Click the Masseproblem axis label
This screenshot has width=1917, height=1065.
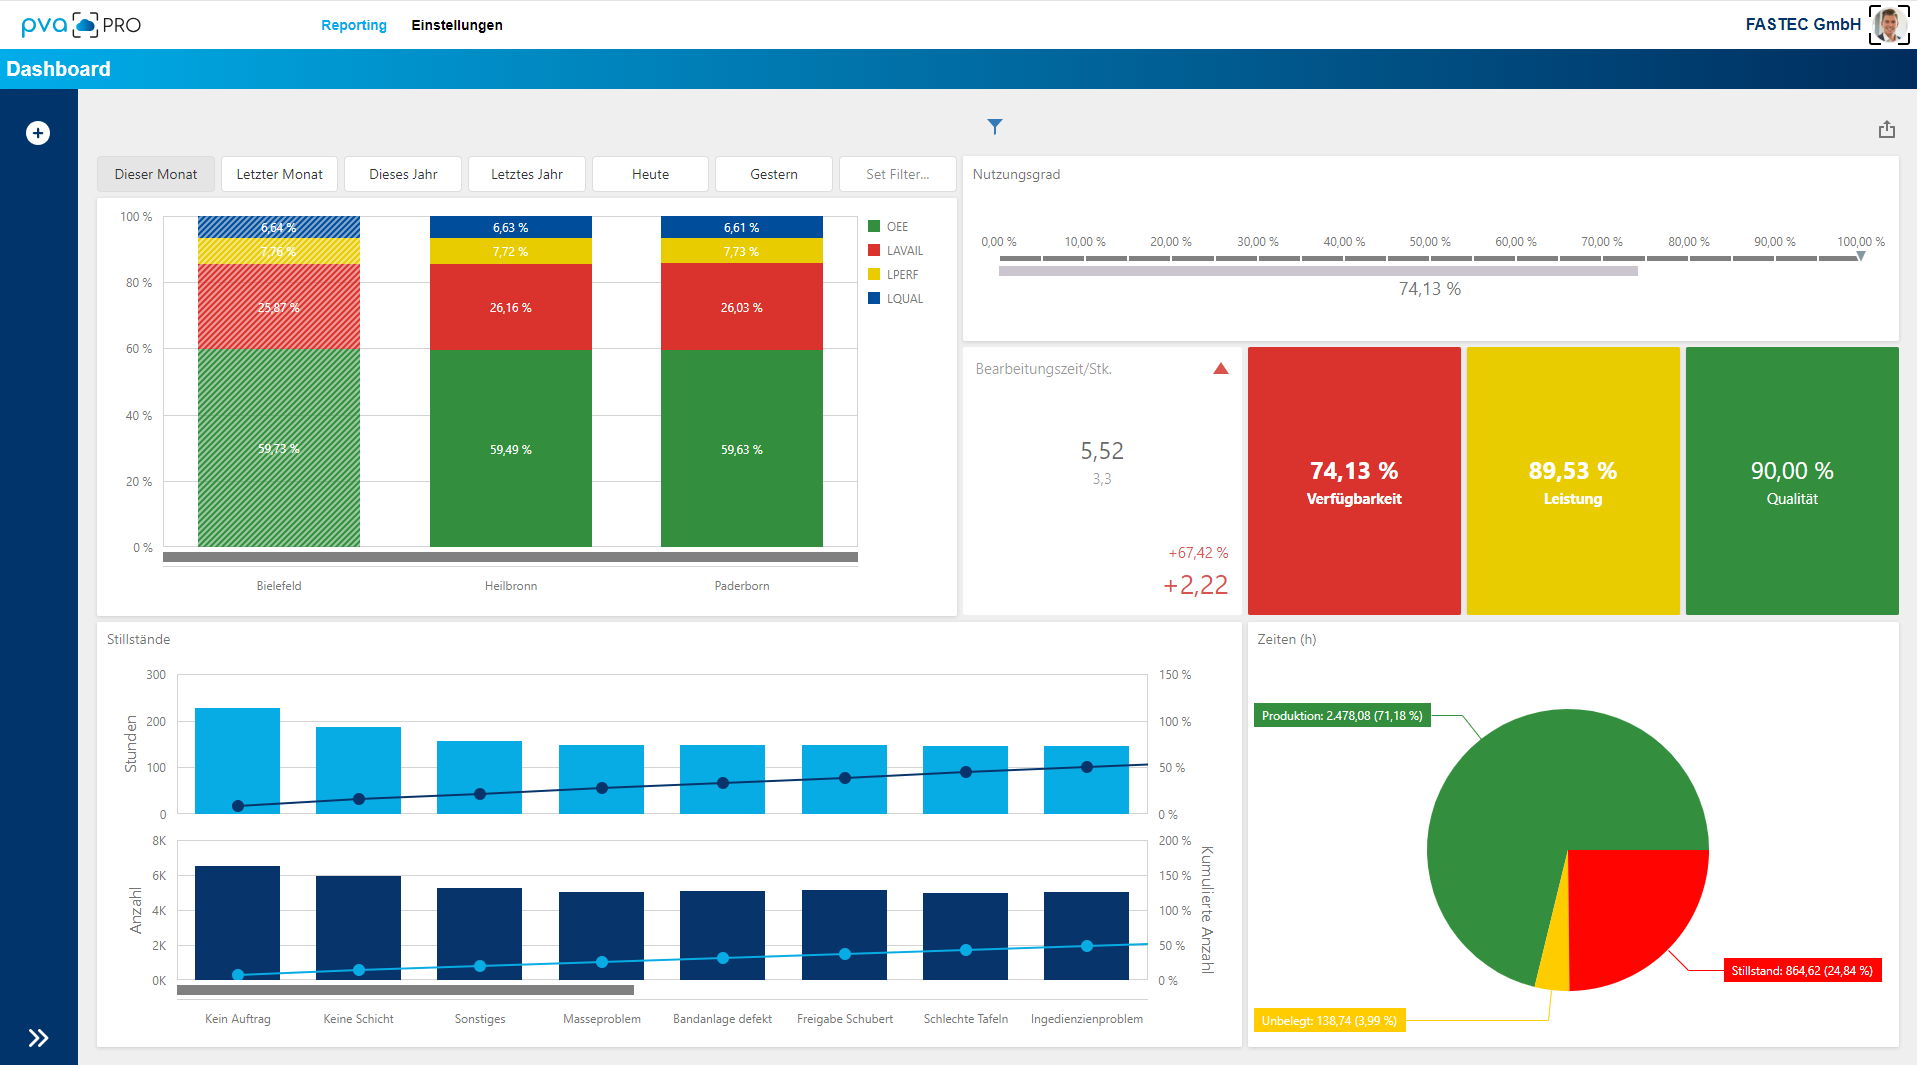click(x=602, y=1019)
